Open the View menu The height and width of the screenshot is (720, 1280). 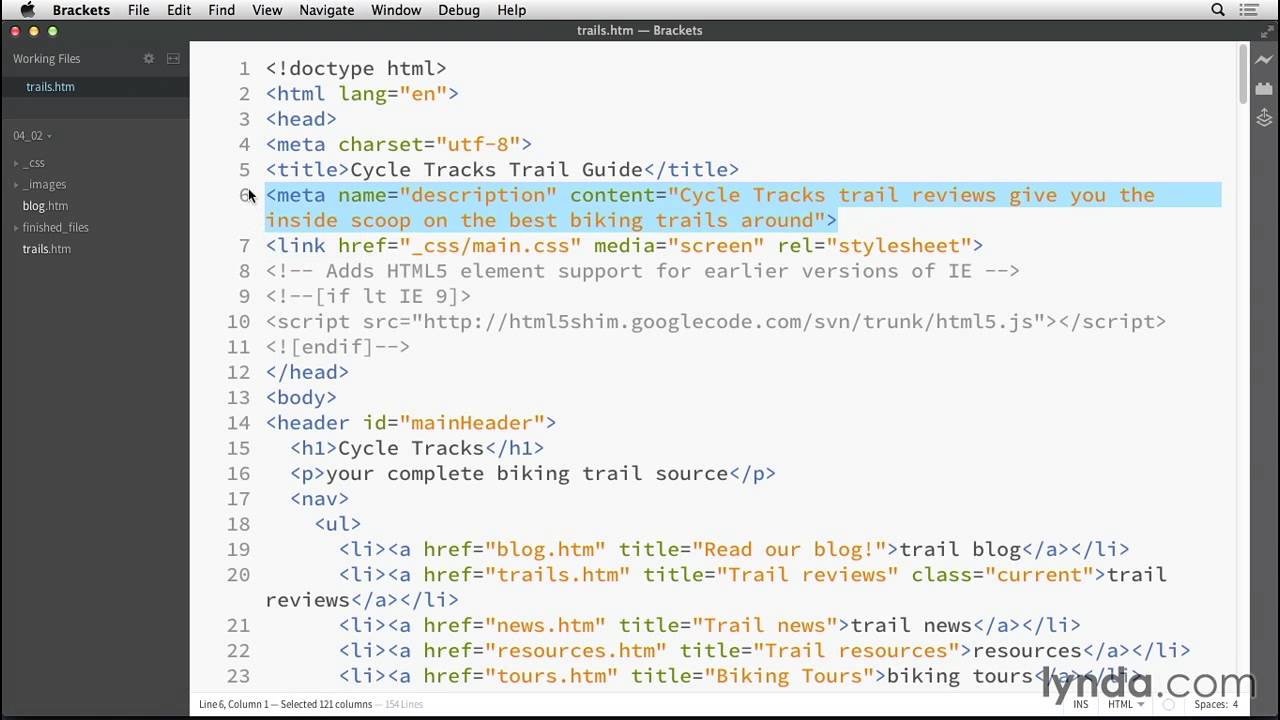click(267, 10)
